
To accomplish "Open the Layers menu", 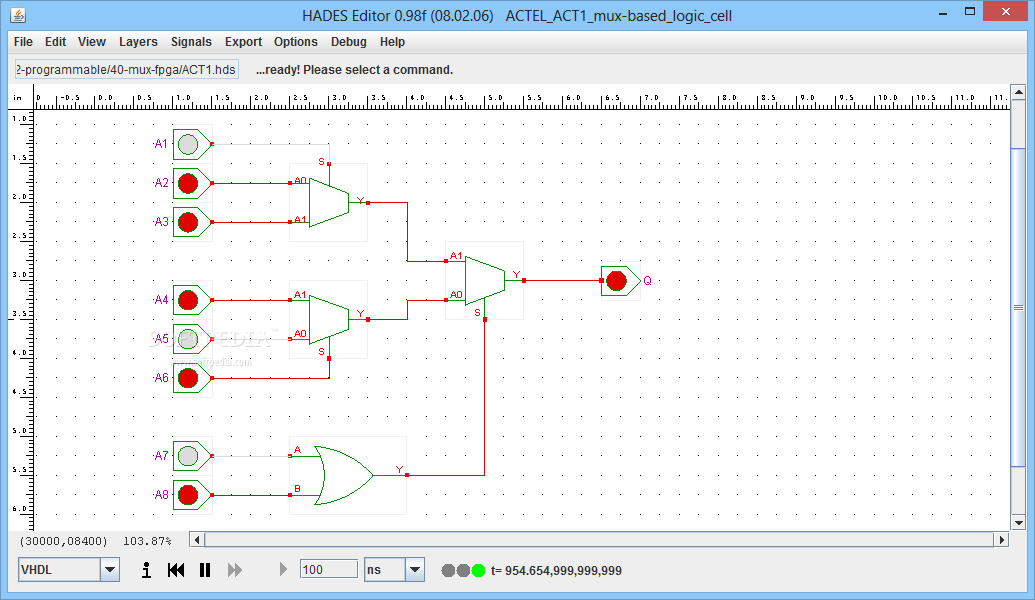I will (x=138, y=42).
